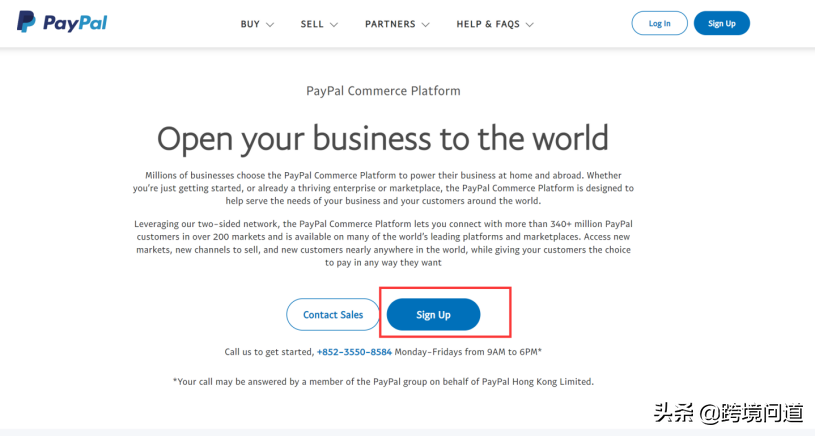Expand the chevron beside PARTNERS
The image size is (816, 436).
coord(425,24)
